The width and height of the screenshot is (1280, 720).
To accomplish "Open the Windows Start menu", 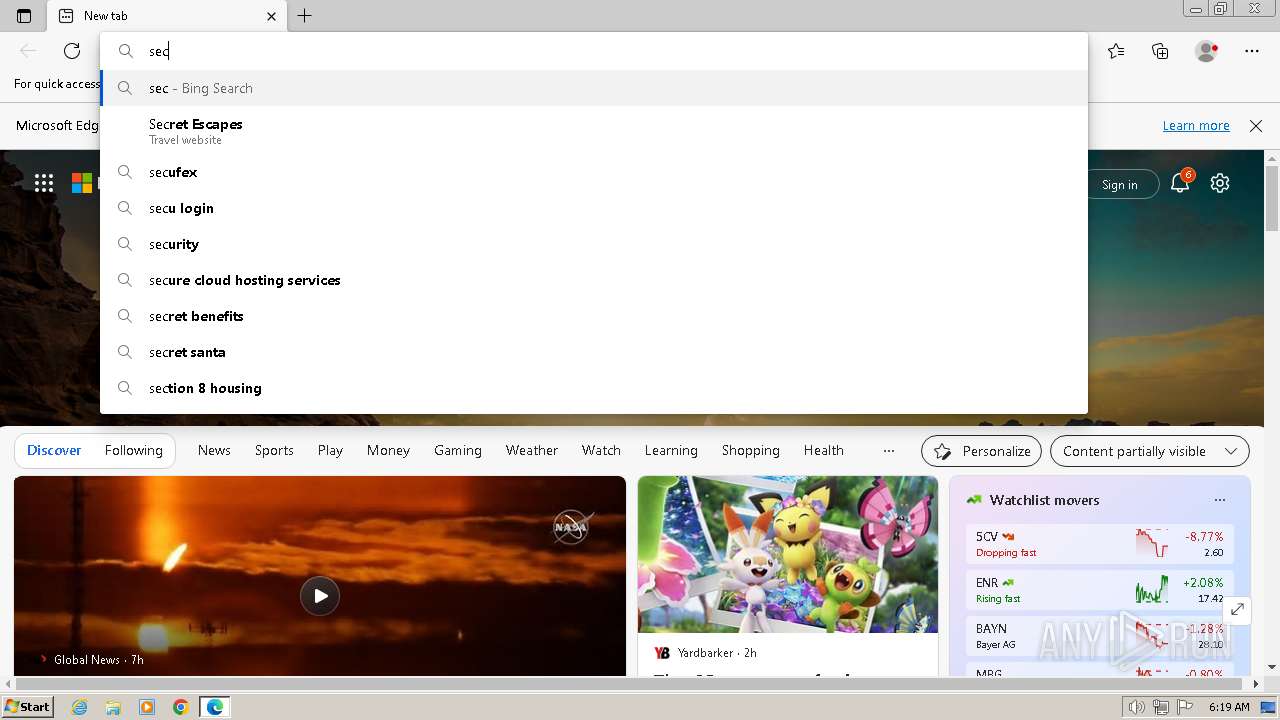I will click(27, 707).
